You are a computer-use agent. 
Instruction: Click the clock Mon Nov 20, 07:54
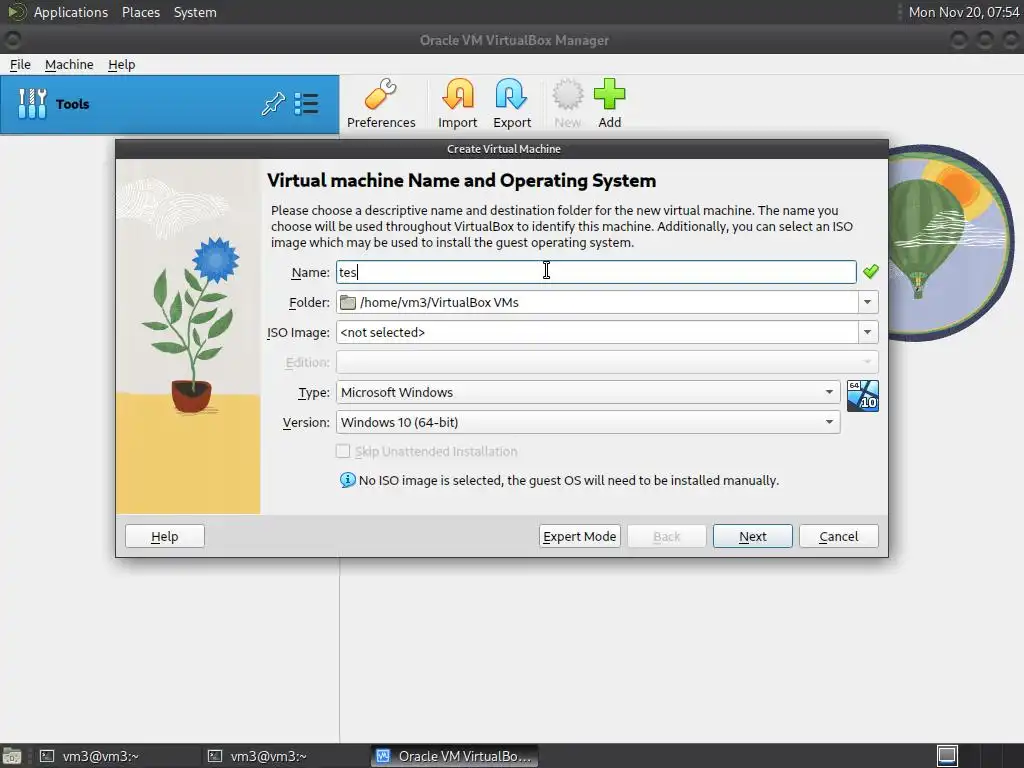[x=964, y=12]
